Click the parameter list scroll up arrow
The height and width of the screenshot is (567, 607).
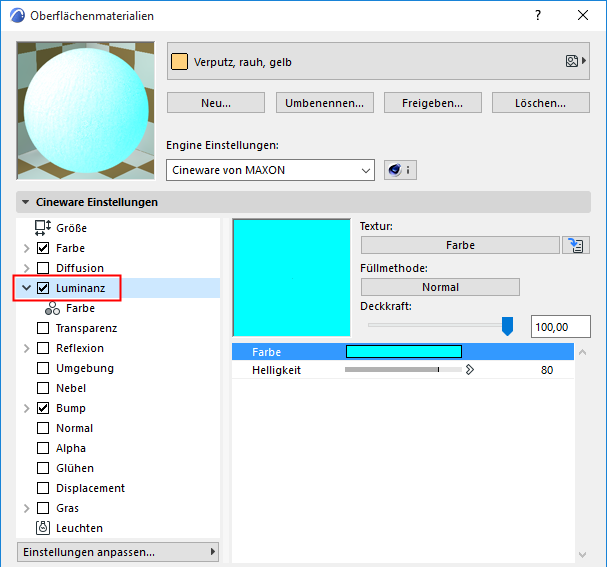[582, 352]
